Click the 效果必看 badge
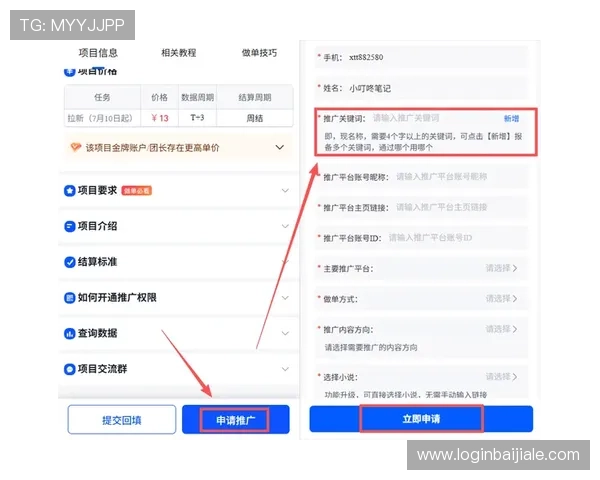 (137, 191)
